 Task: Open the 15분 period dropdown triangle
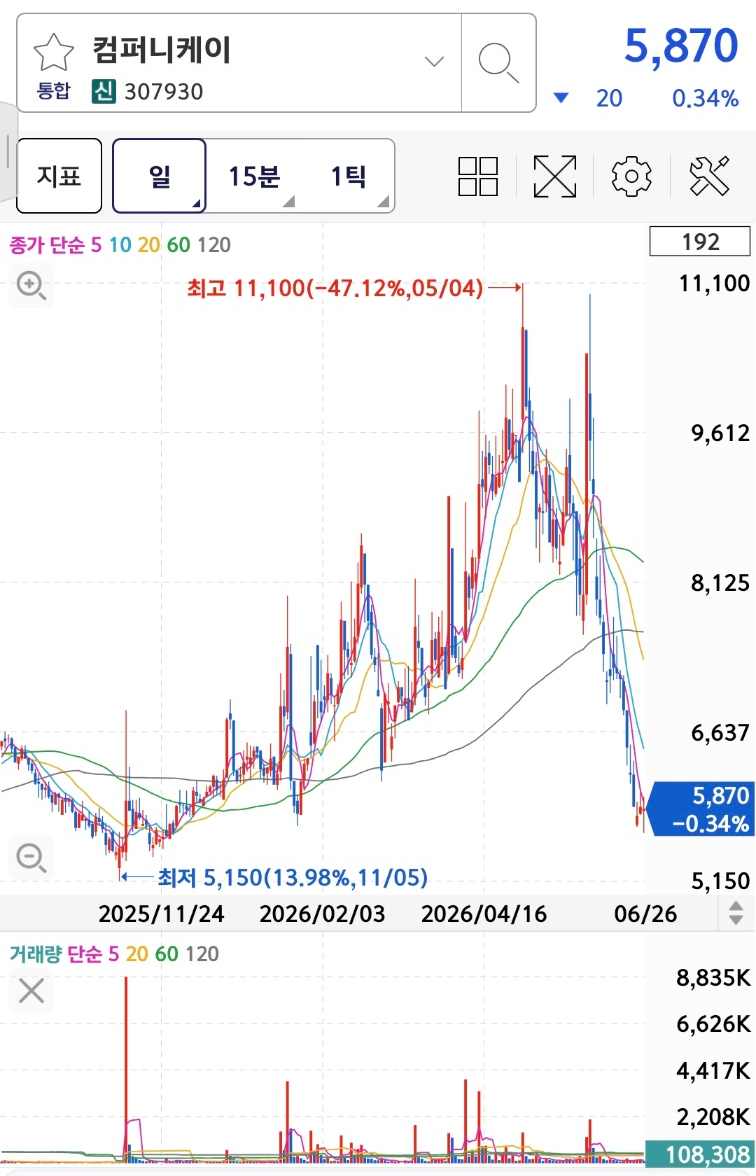pyautogui.click(x=290, y=202)
